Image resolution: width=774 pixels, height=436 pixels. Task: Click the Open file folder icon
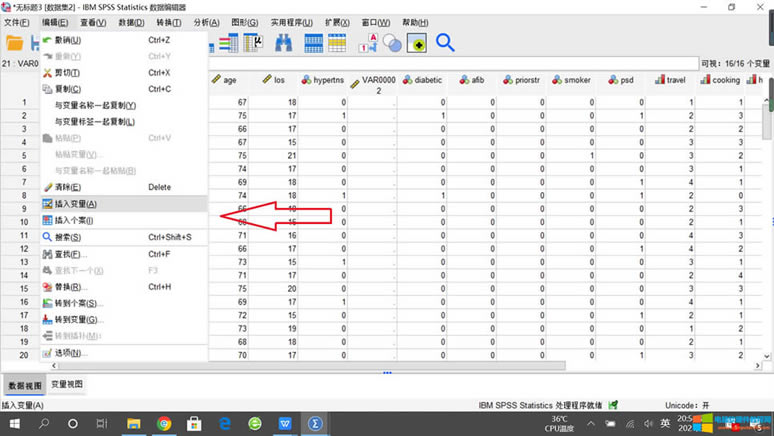(14, 43)
